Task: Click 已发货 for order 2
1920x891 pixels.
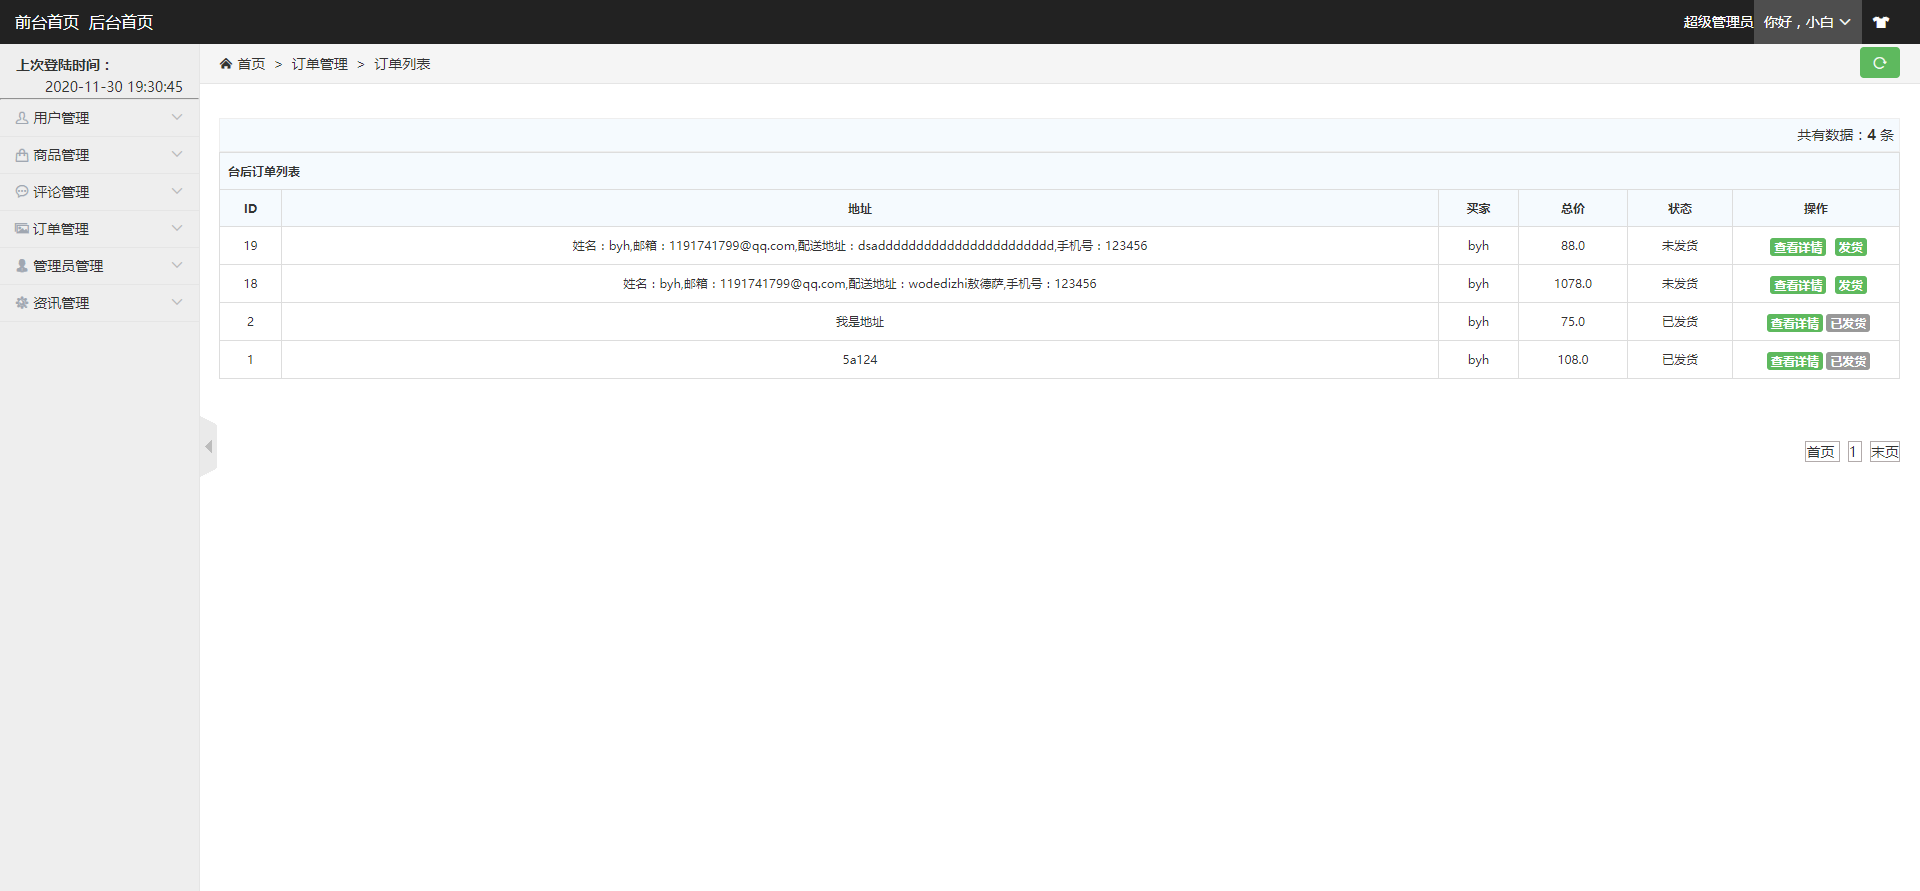Action: (x=1848, y=323)
